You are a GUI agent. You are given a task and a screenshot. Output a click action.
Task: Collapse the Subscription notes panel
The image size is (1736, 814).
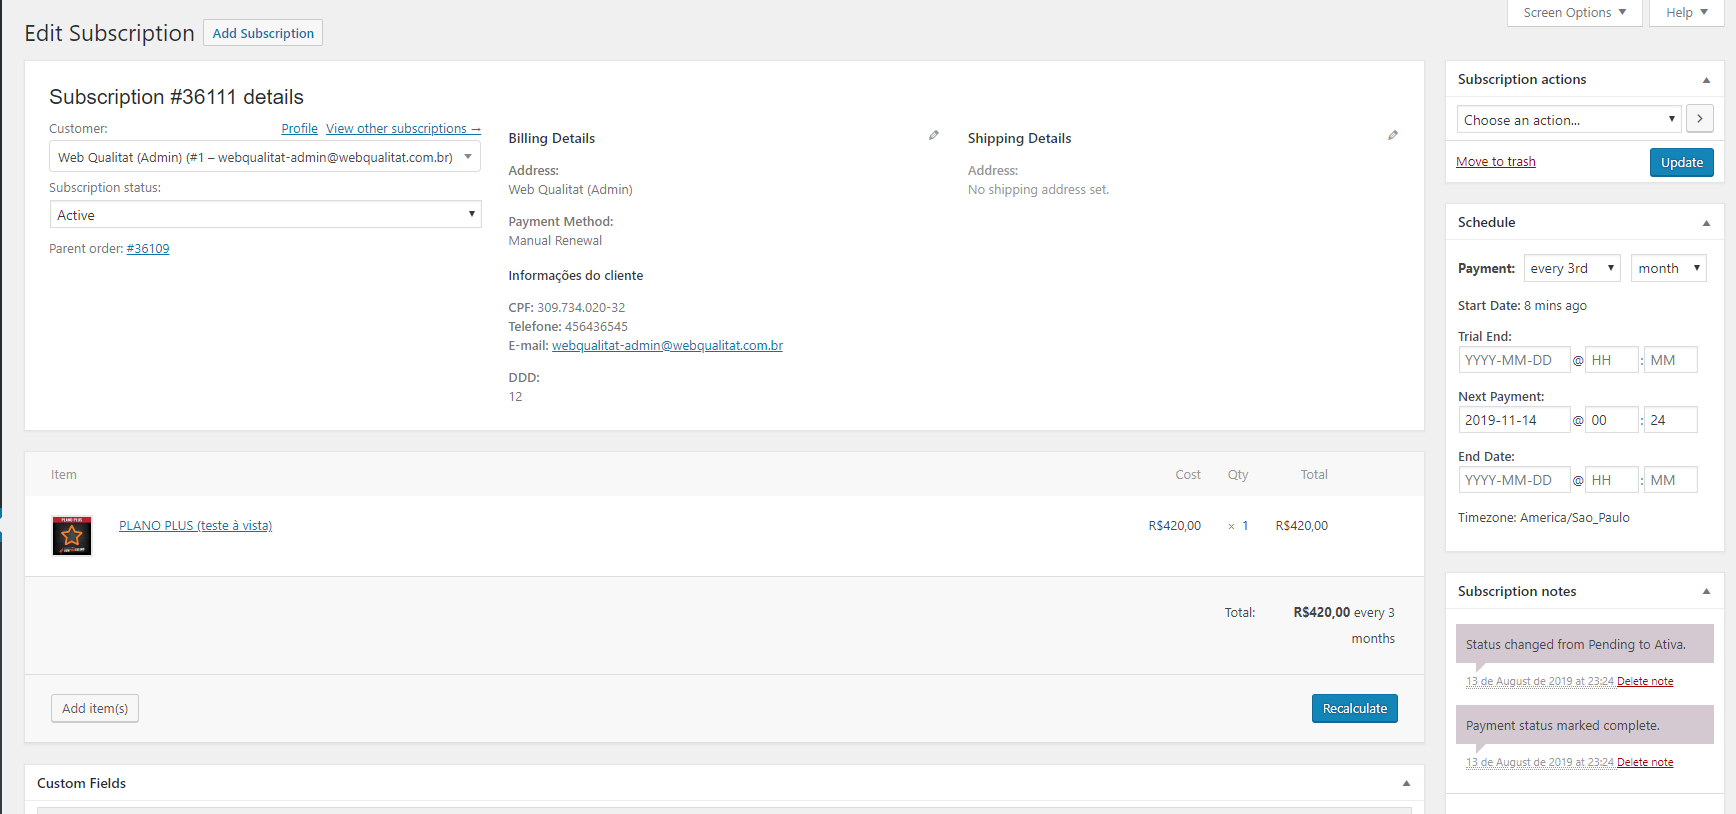(x=1706, y=592)
